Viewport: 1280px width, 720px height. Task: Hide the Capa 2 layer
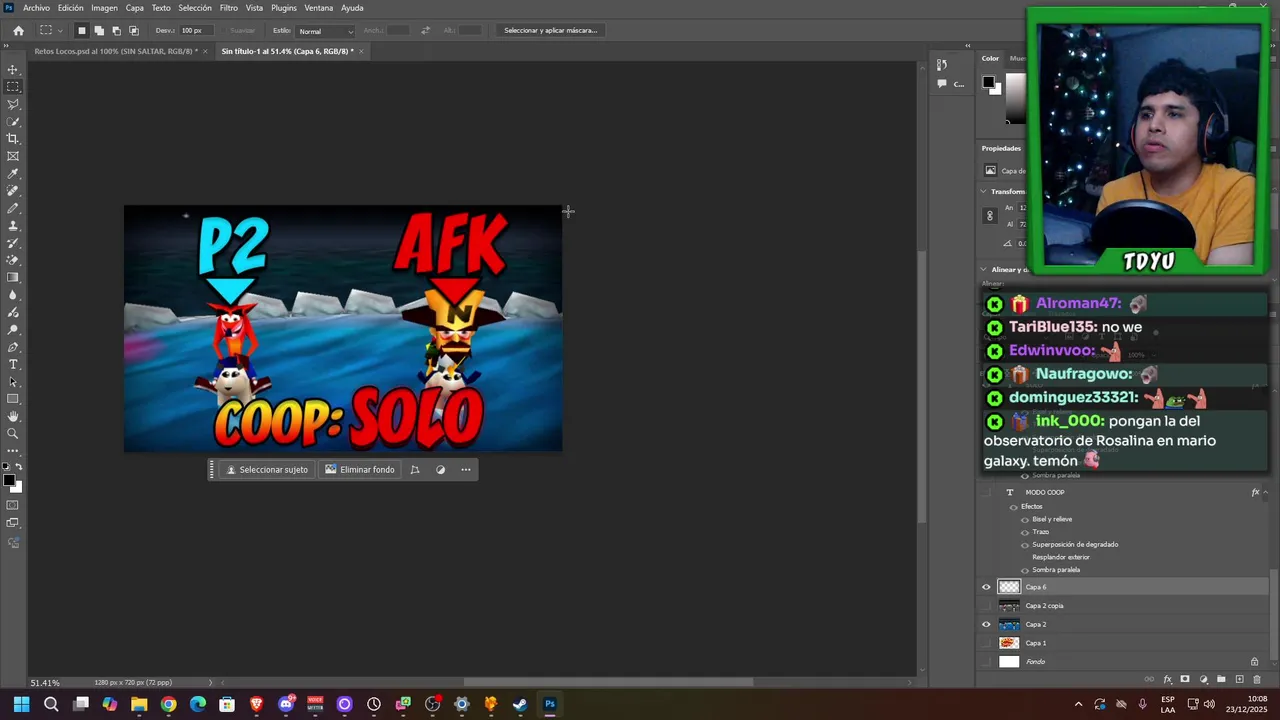click(986, 624)
